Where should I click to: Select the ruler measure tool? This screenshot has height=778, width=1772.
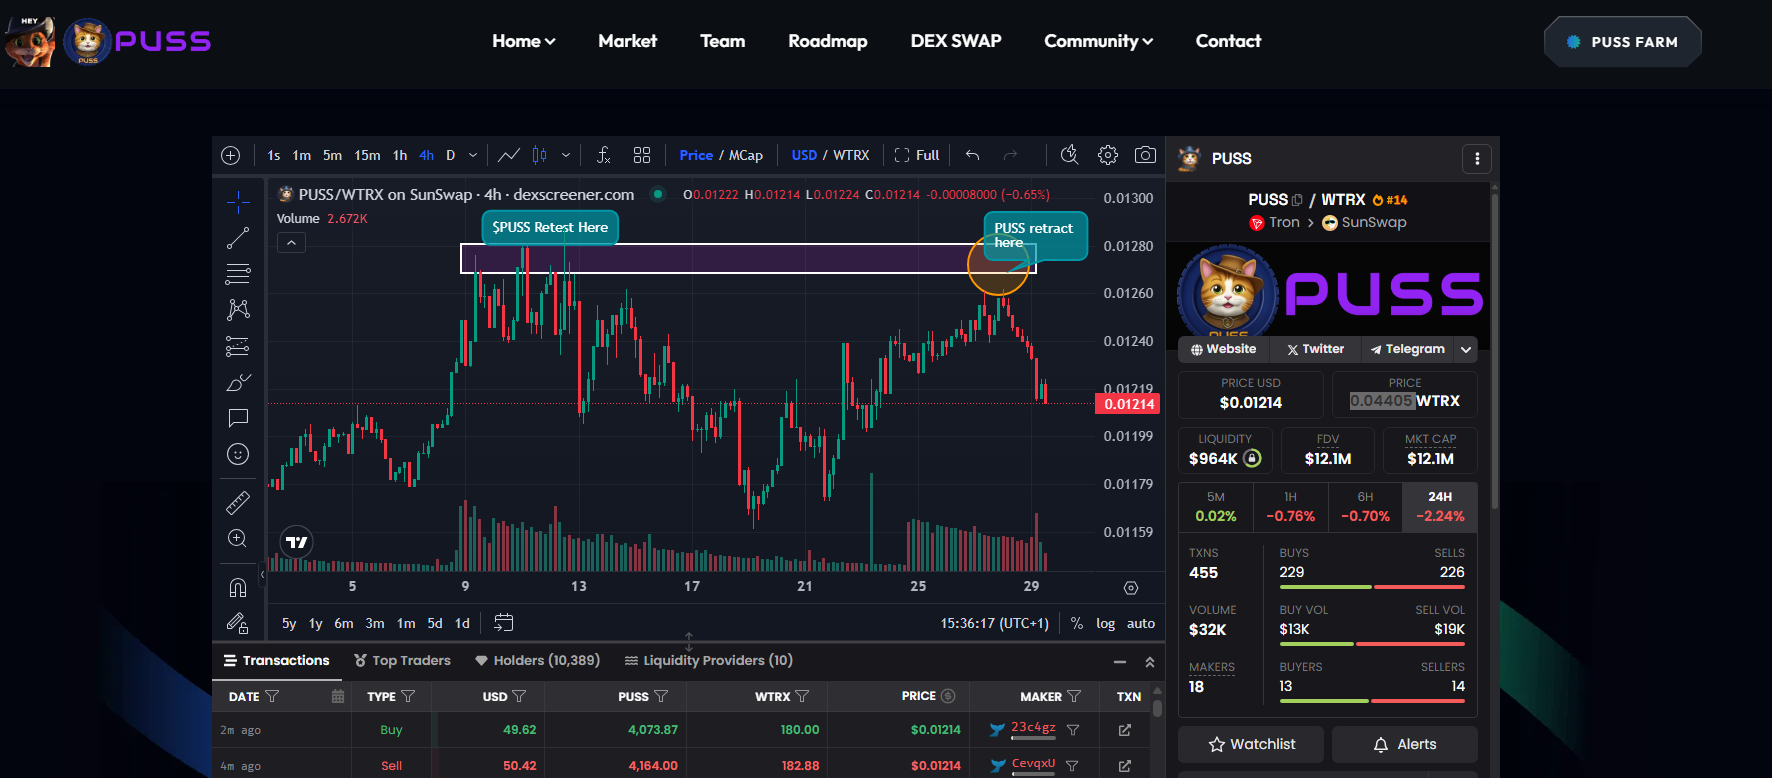238,502
